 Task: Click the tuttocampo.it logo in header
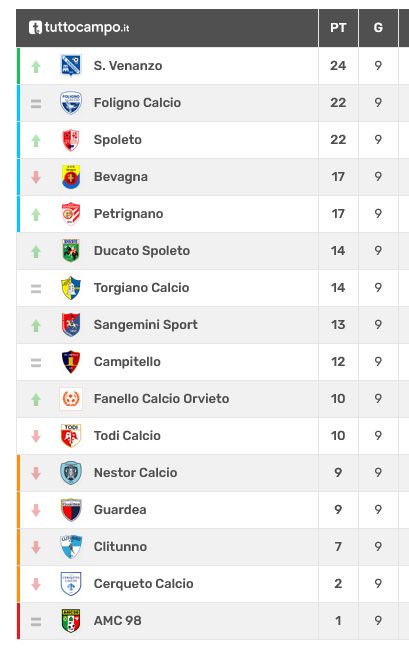pos(79,28)
